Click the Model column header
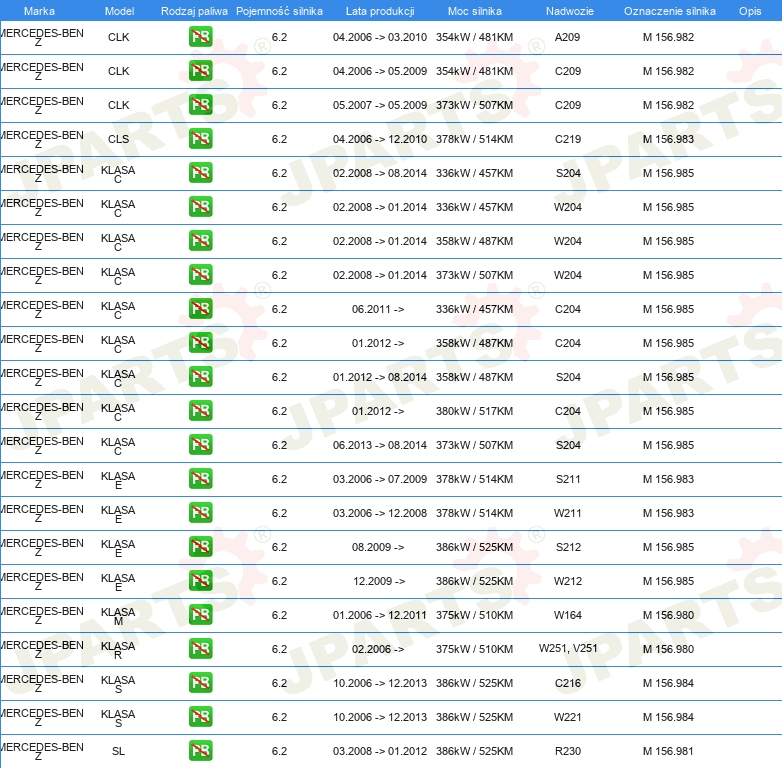Screen dimensions: 782x768 coord(119,11)
